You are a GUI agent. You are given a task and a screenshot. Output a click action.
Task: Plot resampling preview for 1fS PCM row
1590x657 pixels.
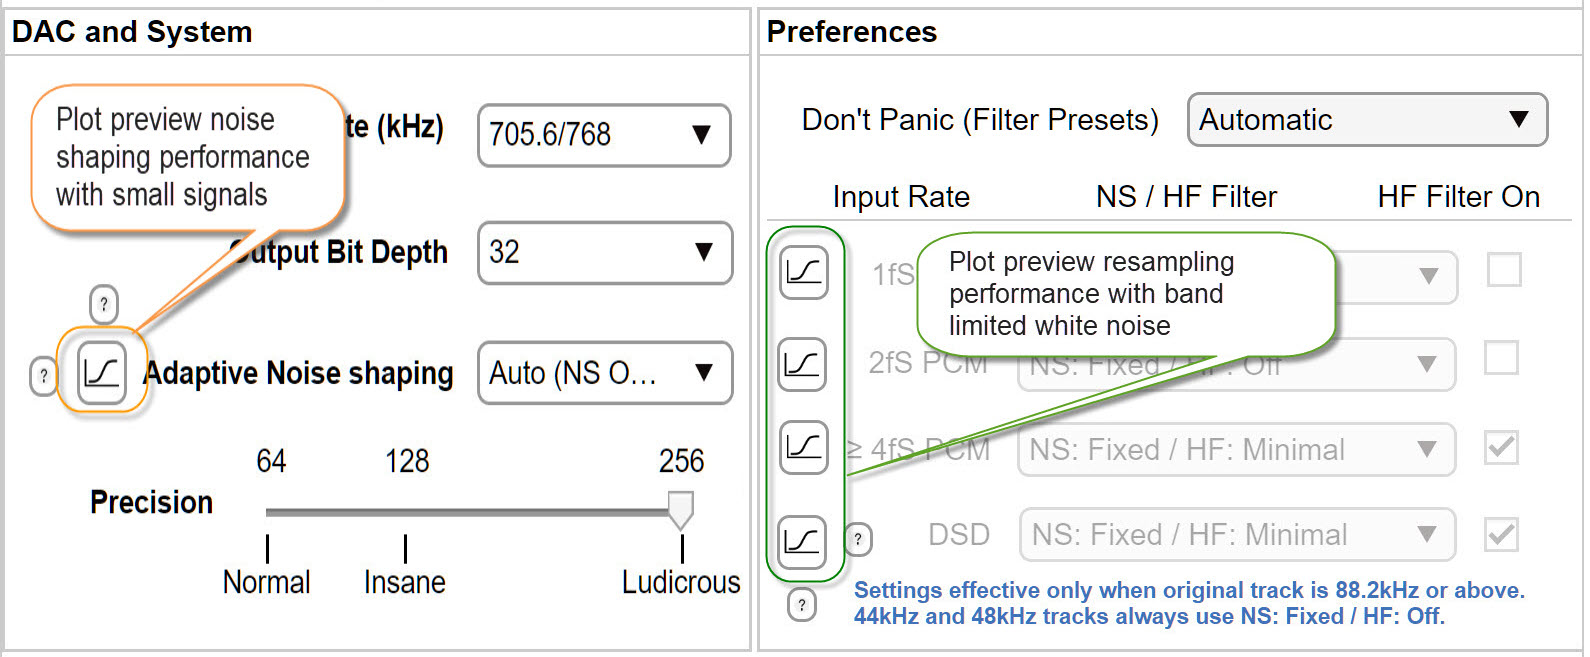click(803, 271)
